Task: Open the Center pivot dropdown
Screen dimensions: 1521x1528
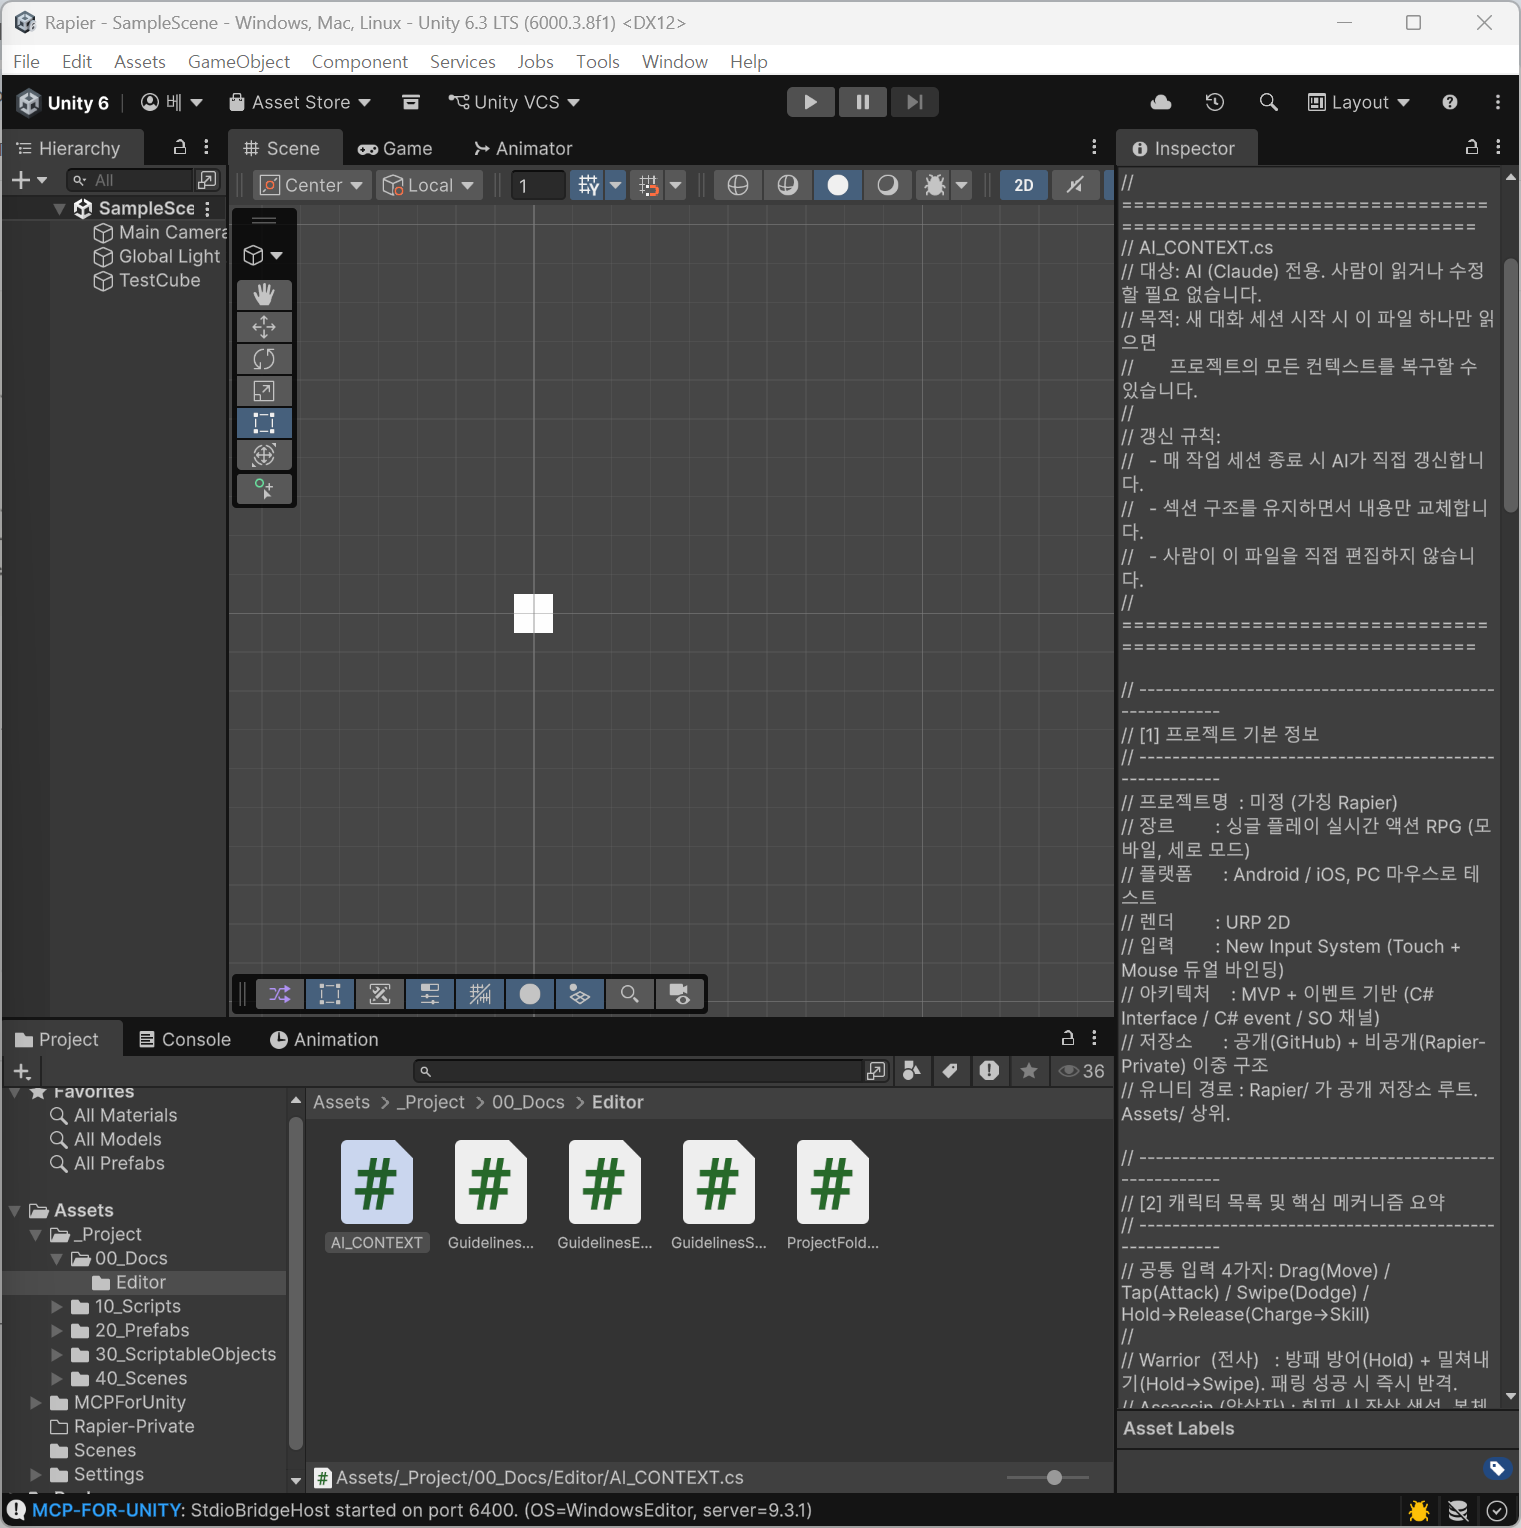Action: click(313, 185)
